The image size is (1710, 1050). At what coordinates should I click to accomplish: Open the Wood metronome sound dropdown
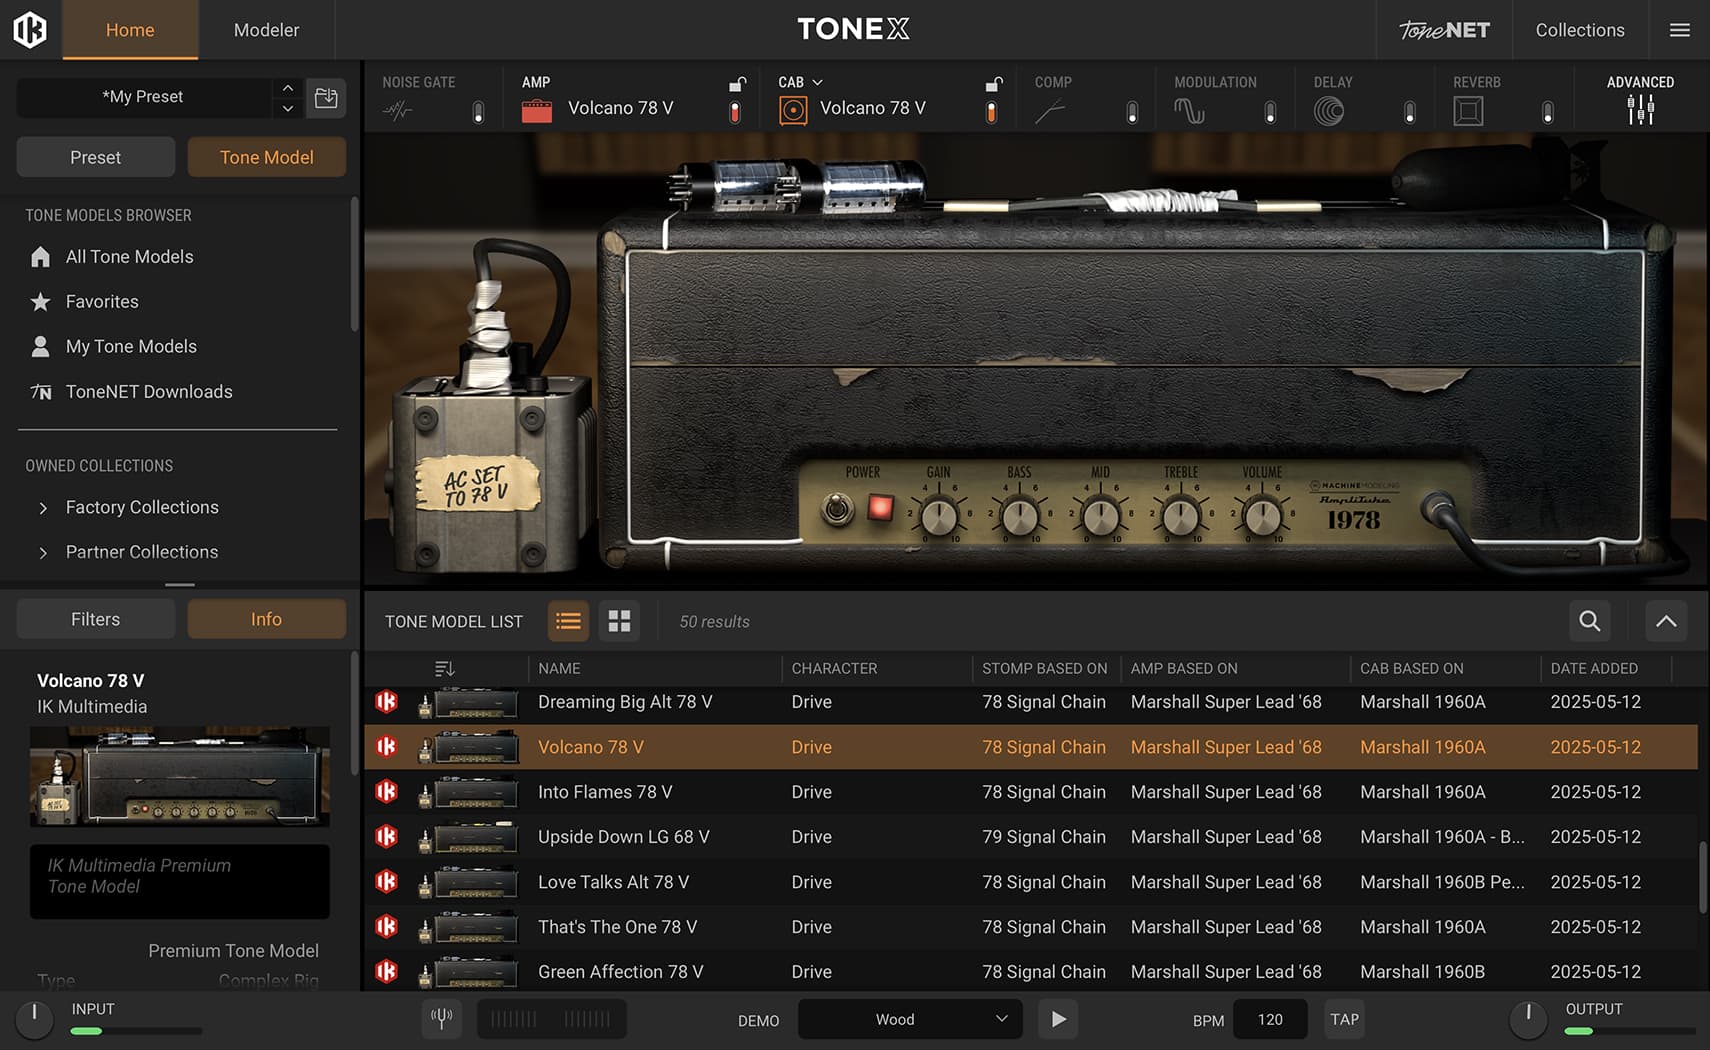tap(908, 1019)
